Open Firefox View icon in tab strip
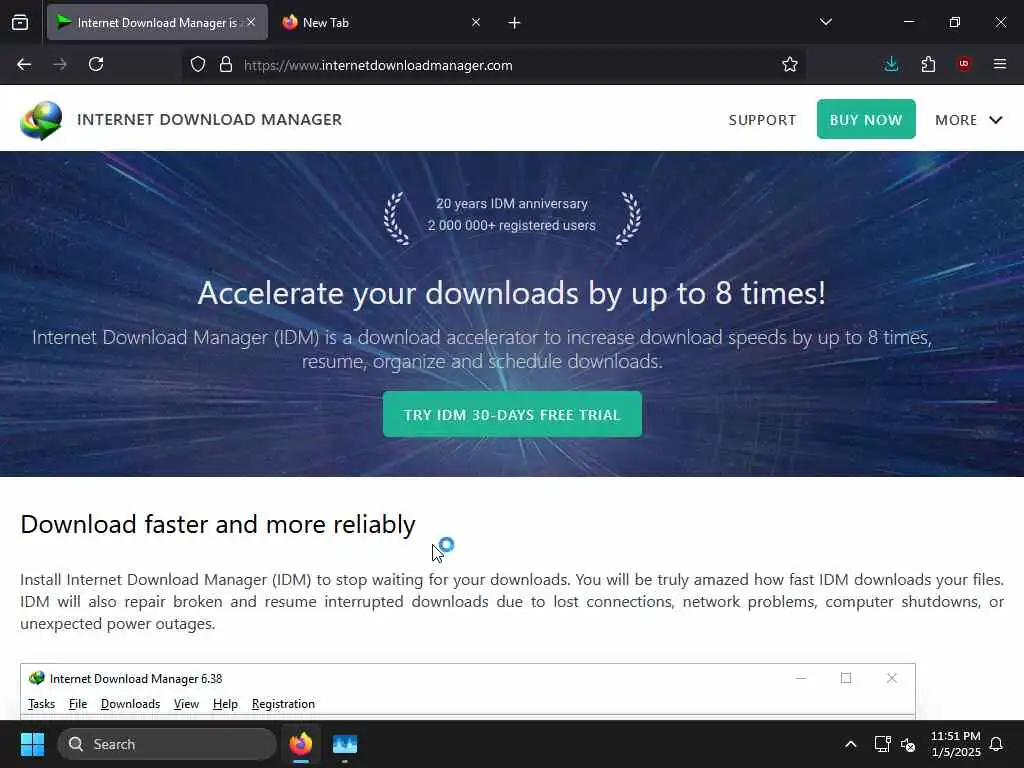Viewport: 1024px width, 768px height. click(x=20, y=22)
